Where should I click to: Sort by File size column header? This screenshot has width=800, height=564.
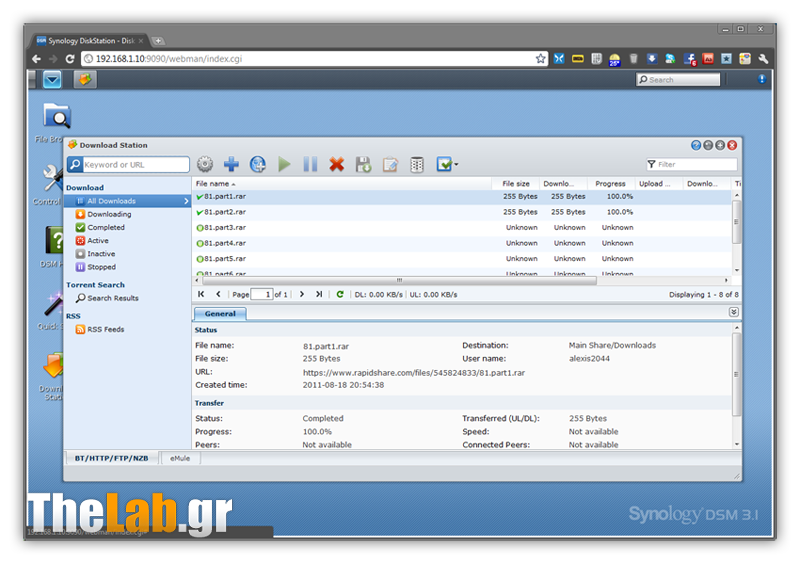(x=515, y=184)
